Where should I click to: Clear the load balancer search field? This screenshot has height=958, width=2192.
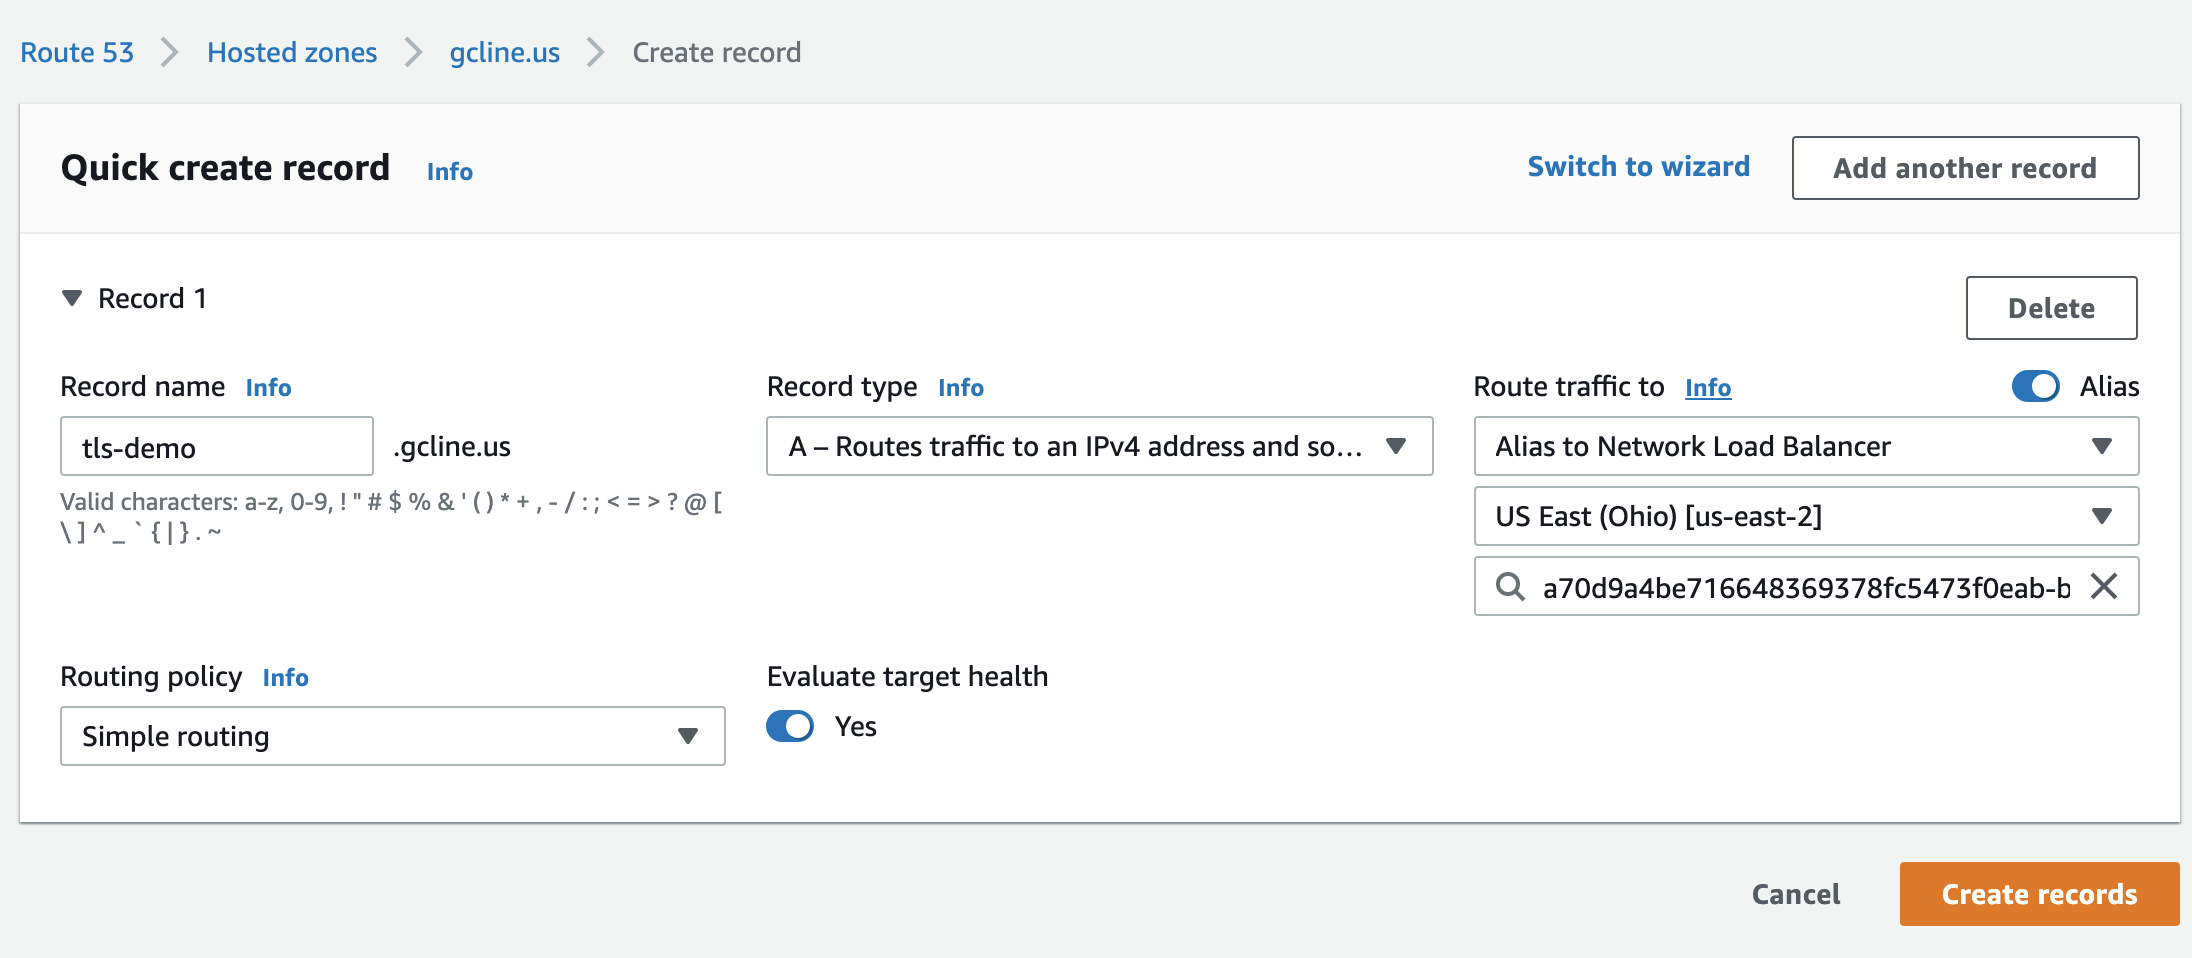click(2104, 586)
